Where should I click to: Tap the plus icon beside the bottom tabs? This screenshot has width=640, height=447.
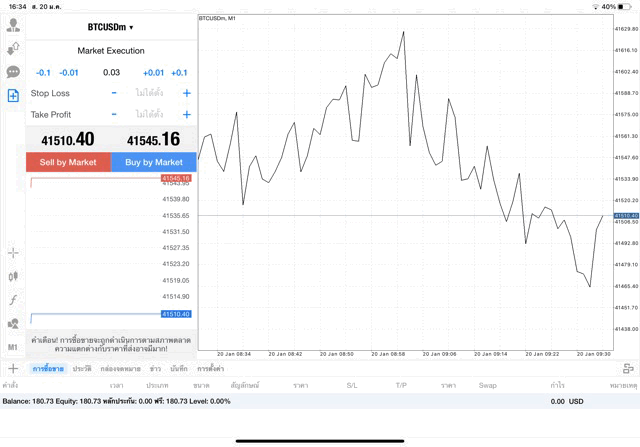(x=13, y=369)
